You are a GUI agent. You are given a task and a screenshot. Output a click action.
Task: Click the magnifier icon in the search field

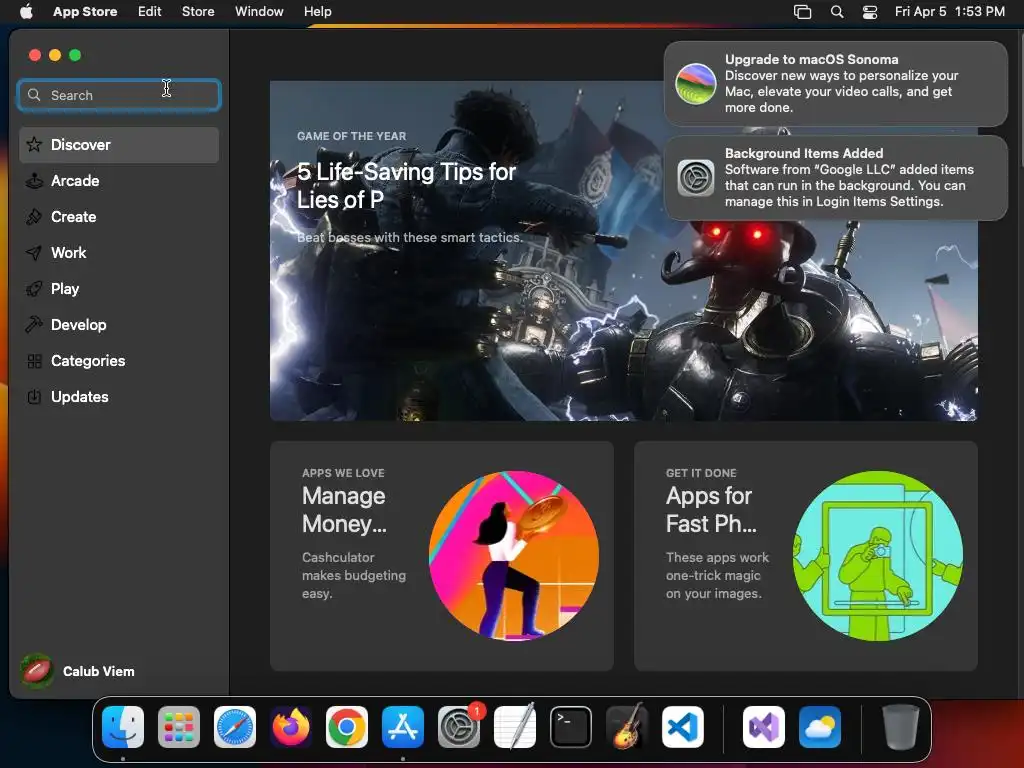pos(34,95)
